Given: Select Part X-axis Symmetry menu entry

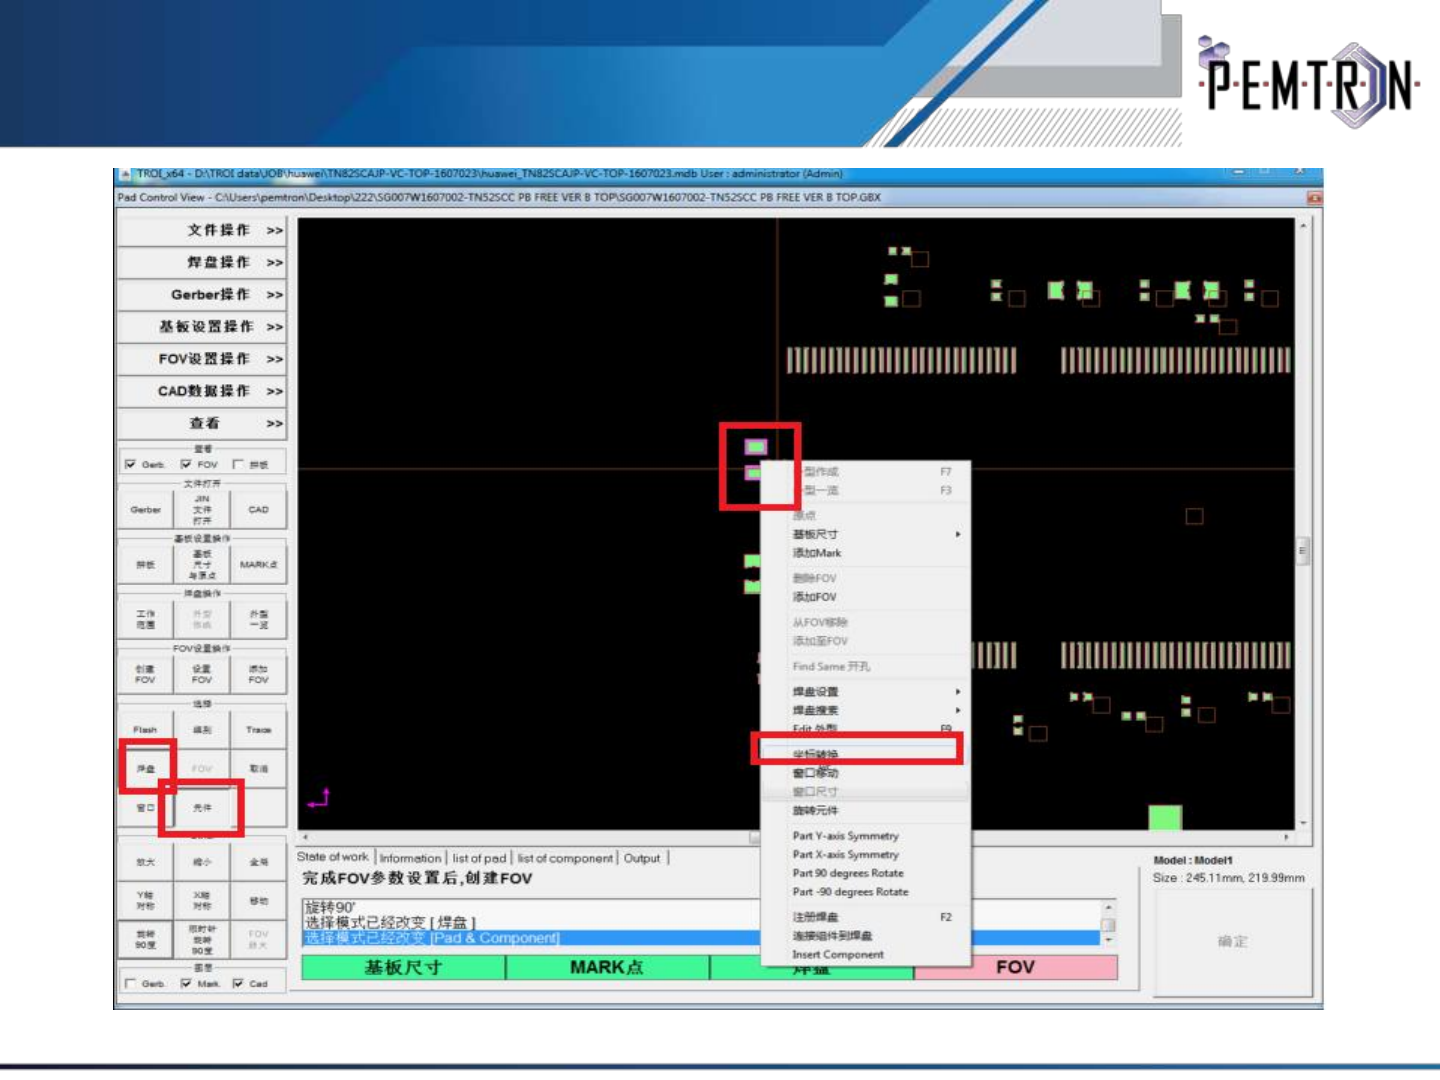Looking at the screenshot, I should coord(866,855).
